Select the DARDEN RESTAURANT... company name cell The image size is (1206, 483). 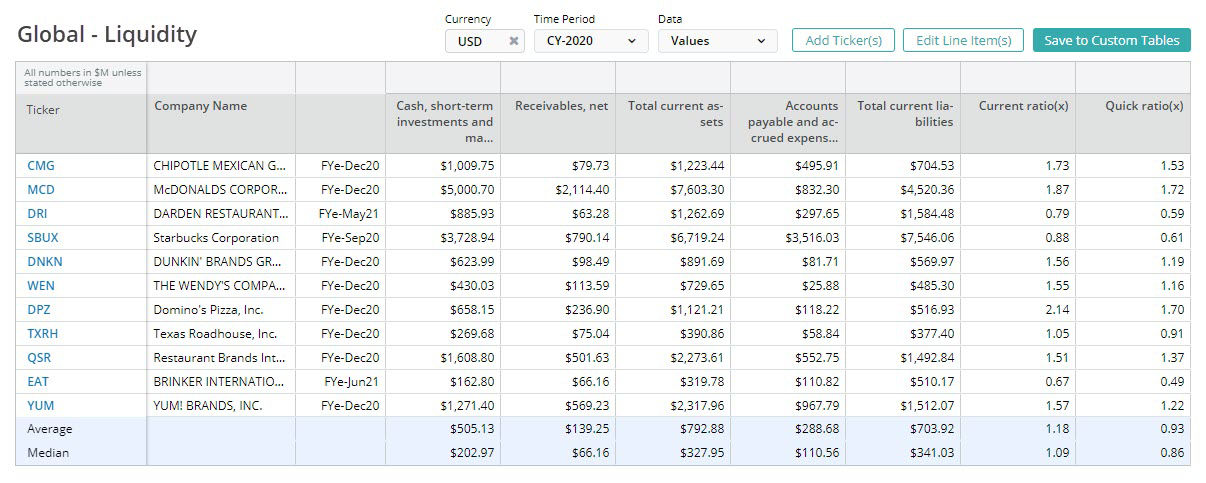(x=221, y=213)
